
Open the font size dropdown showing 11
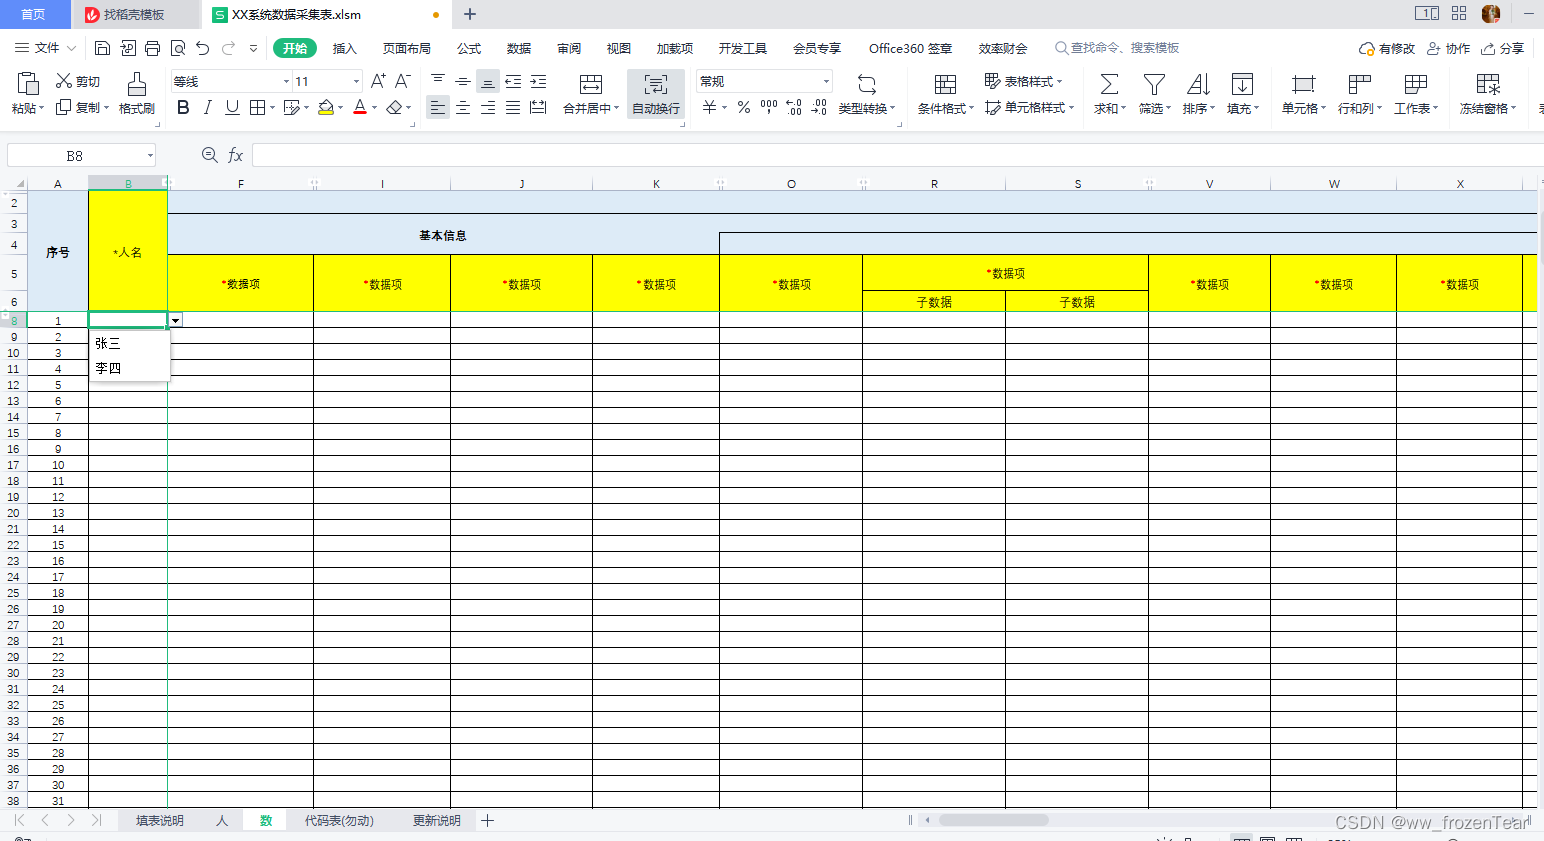(356, 81)
